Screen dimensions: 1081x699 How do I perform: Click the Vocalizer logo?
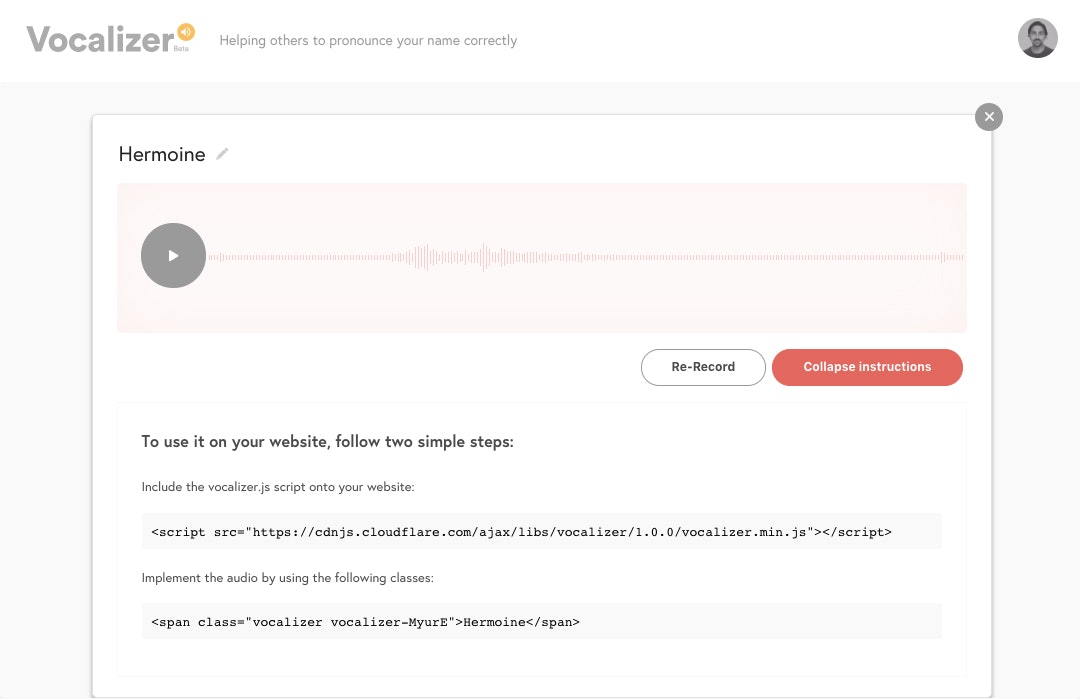click(110, 39)
